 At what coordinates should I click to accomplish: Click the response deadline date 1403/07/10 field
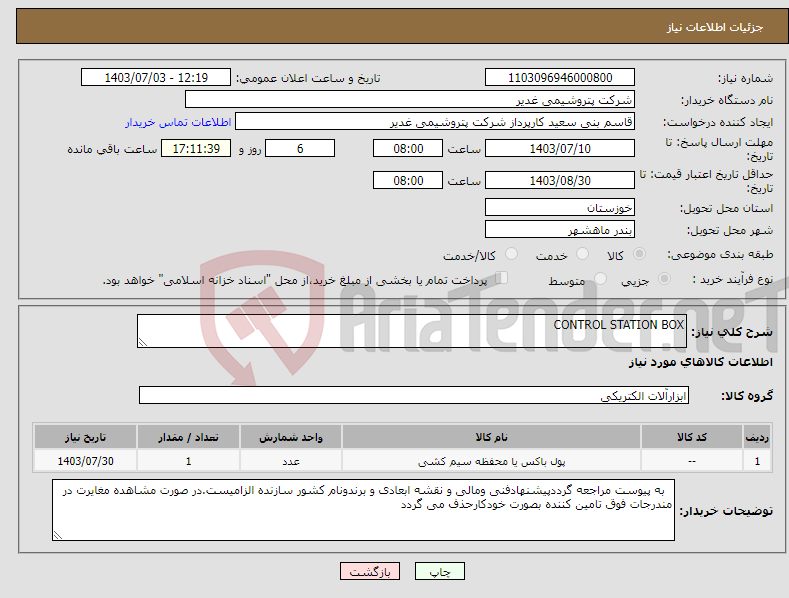pos(560,148)
